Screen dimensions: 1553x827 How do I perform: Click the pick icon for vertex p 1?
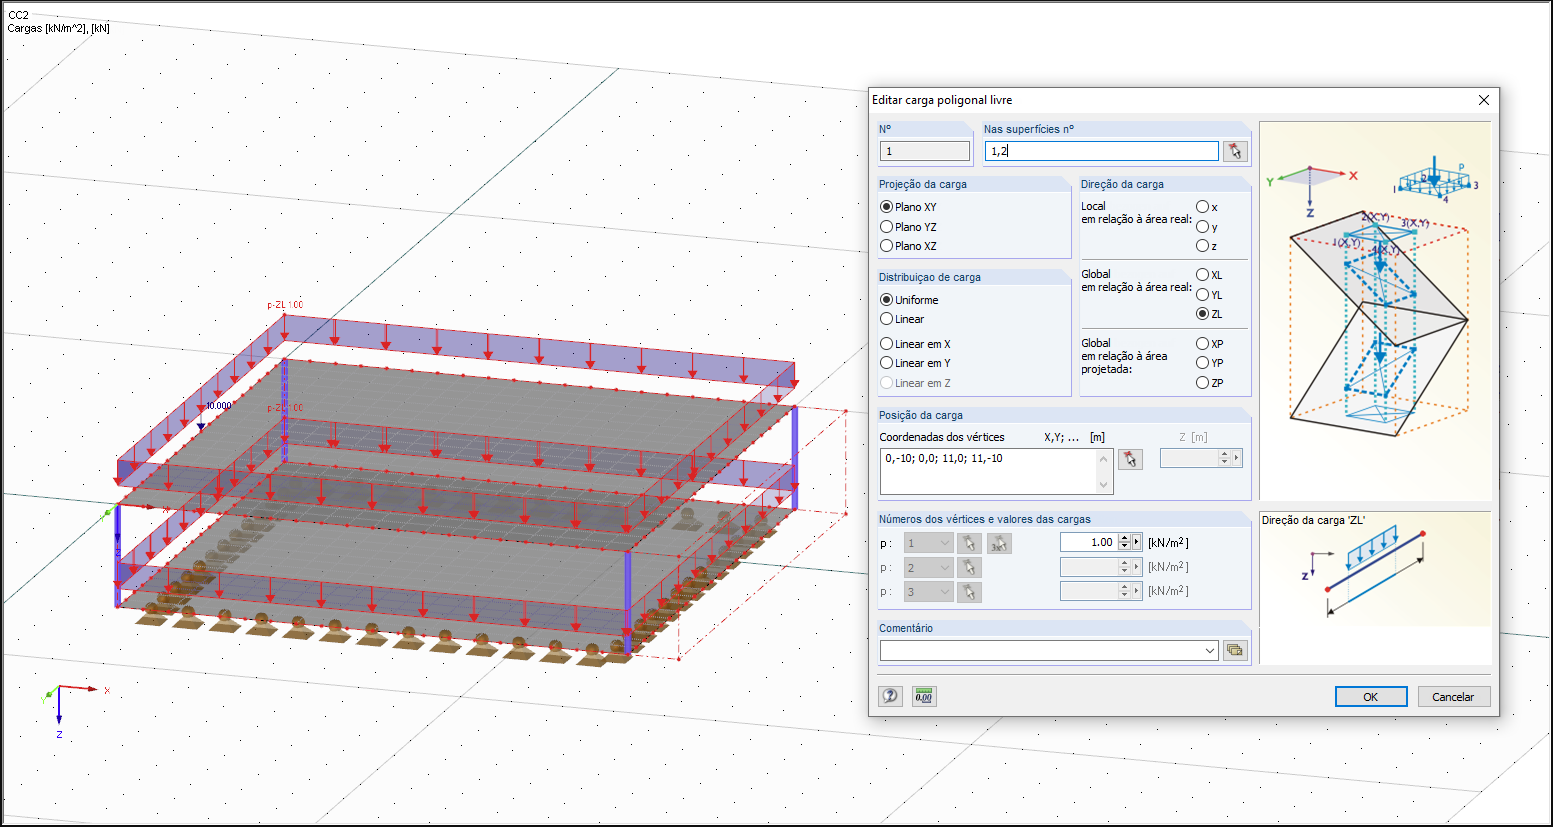click(x=968, y=543)
